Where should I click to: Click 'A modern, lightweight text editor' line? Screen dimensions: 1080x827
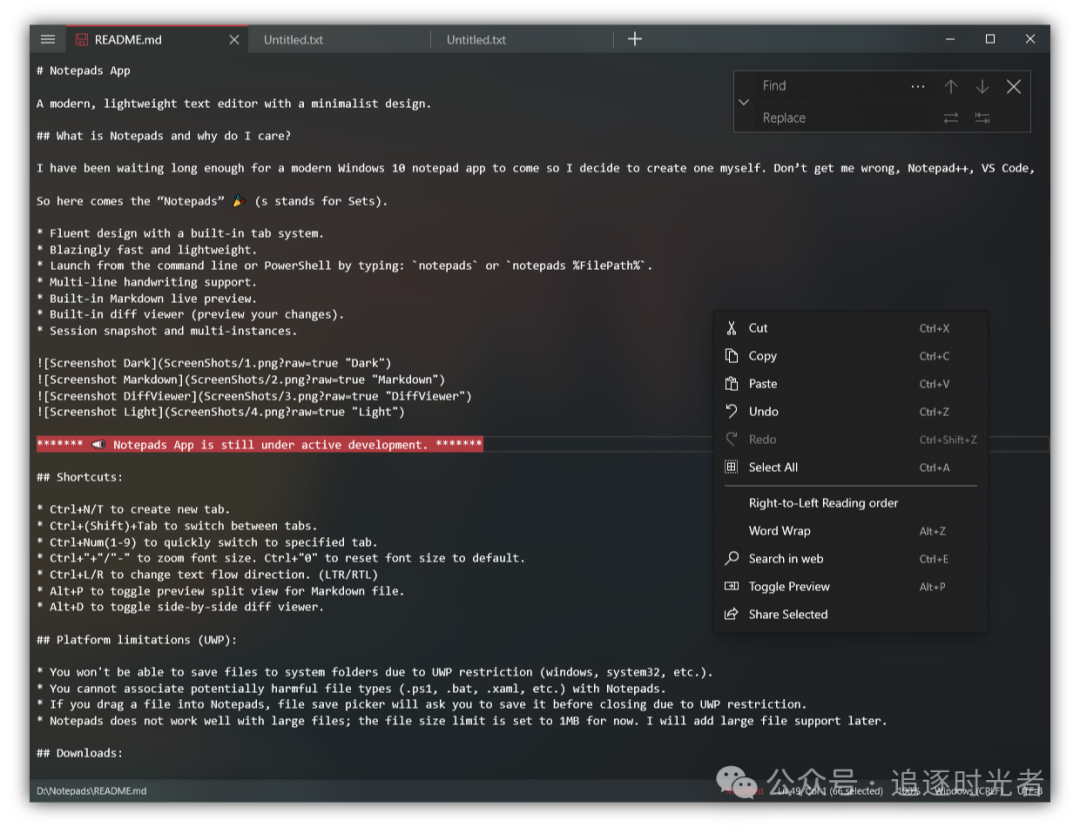(x=233, y=104)
